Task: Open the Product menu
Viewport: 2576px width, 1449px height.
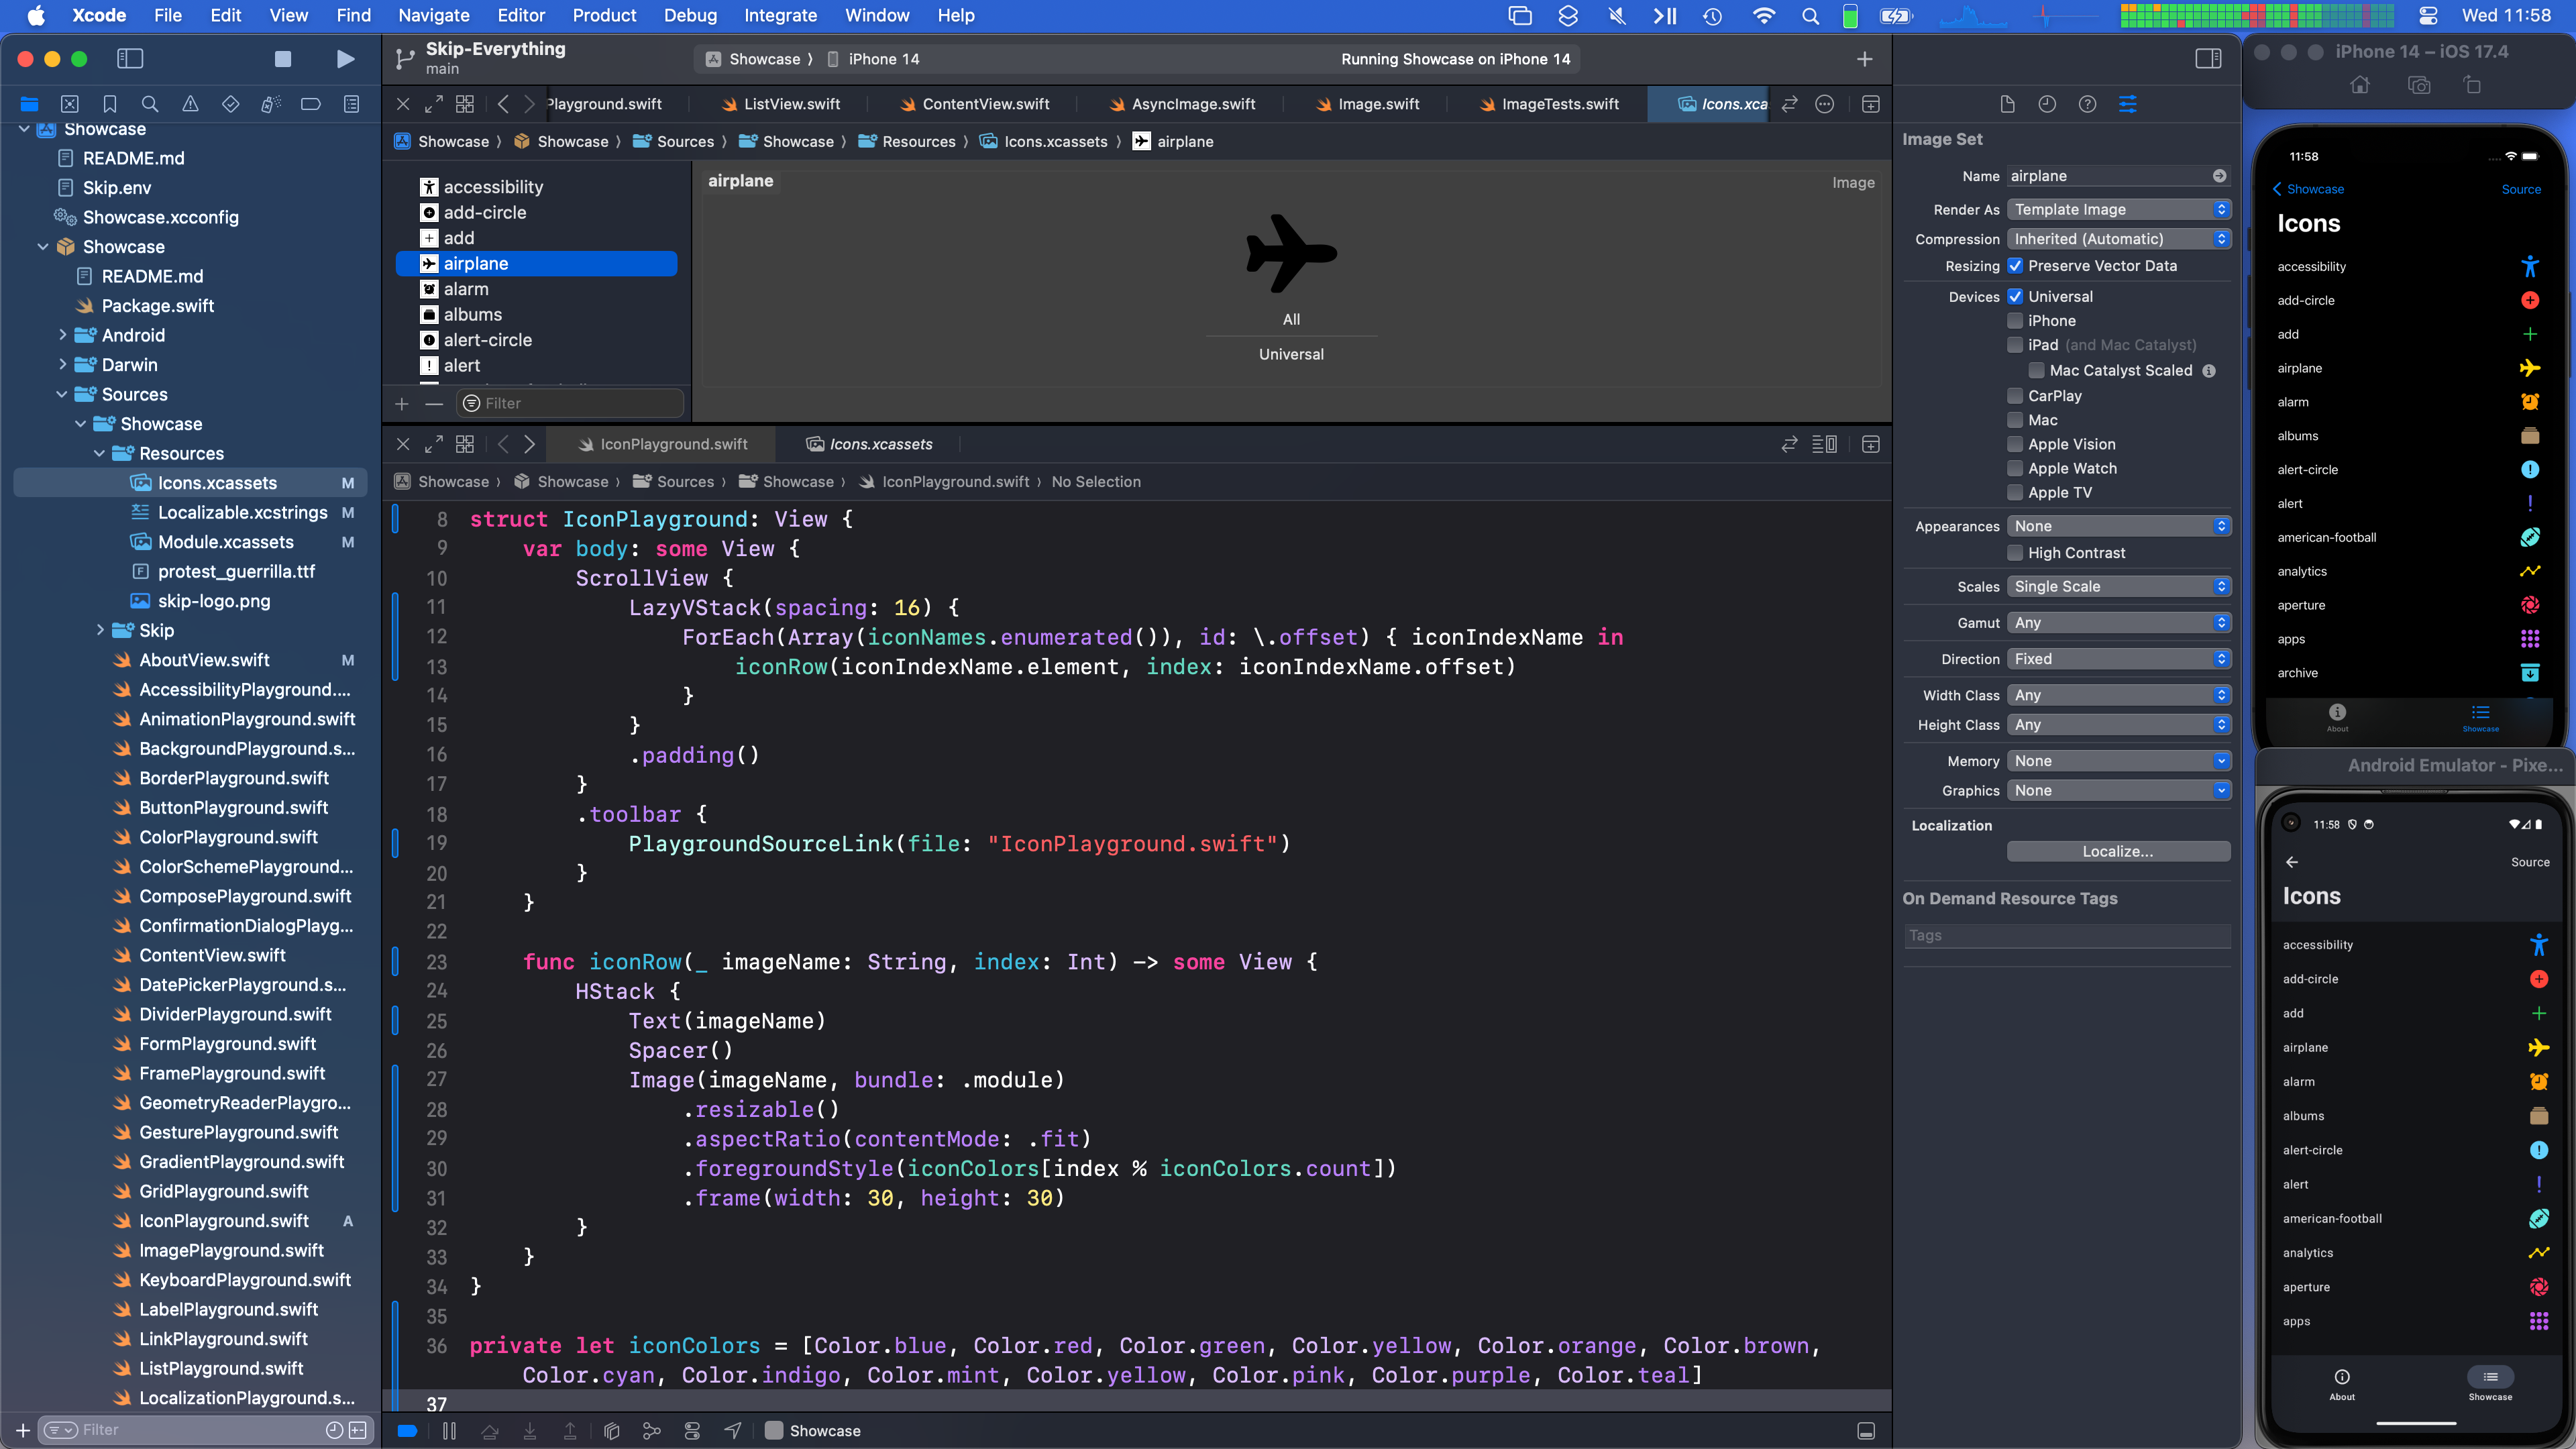Action: [603, 15]
